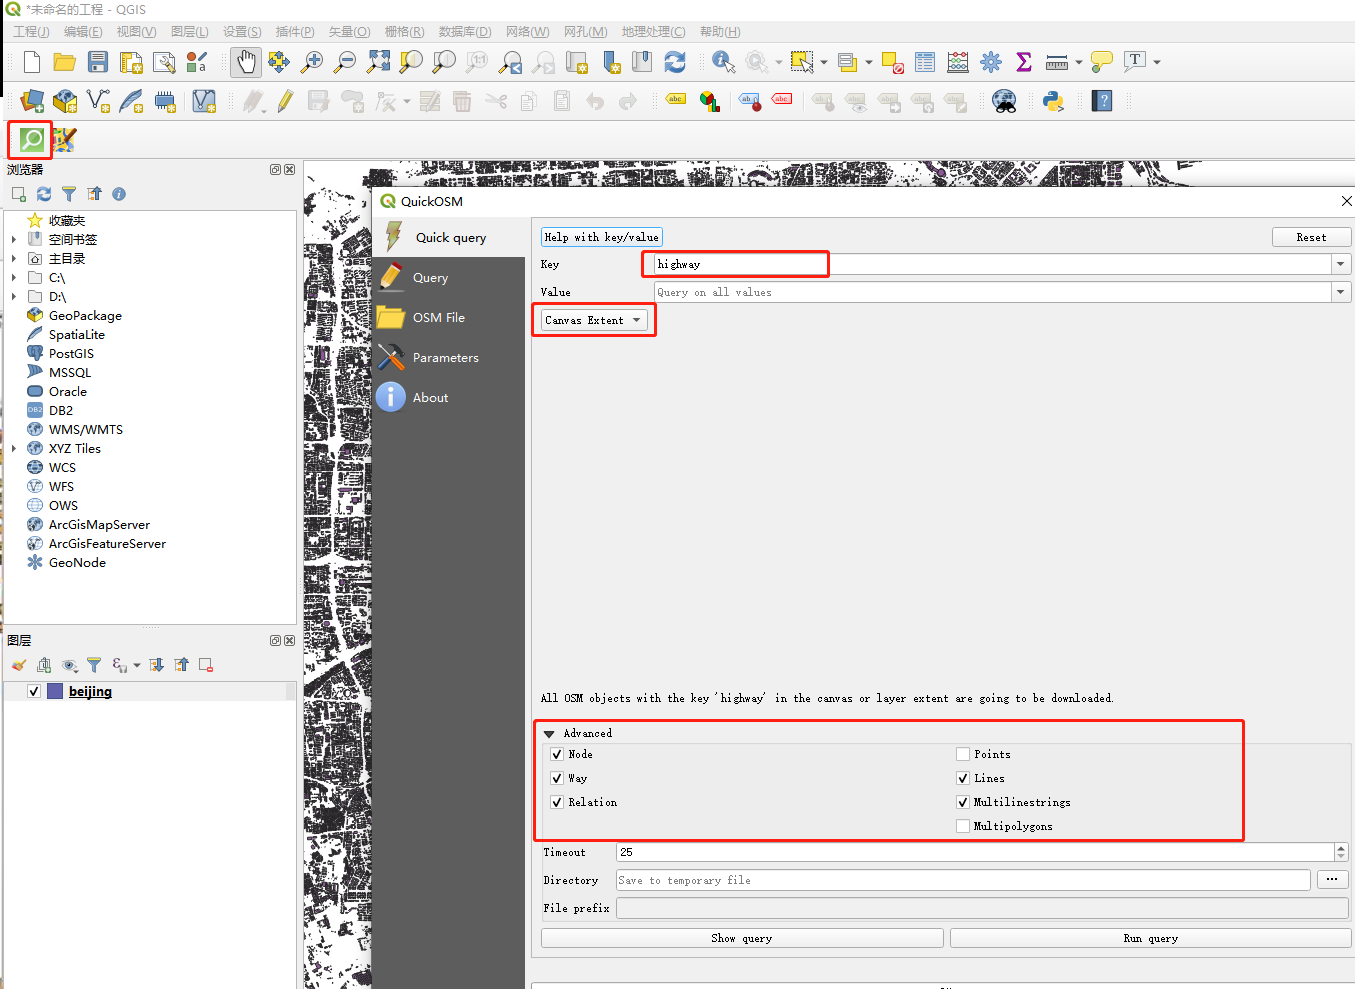Screen dimensions: 1355x989
Task: Open the Value combo box dropdown arrow
Action: (1340, 292)
